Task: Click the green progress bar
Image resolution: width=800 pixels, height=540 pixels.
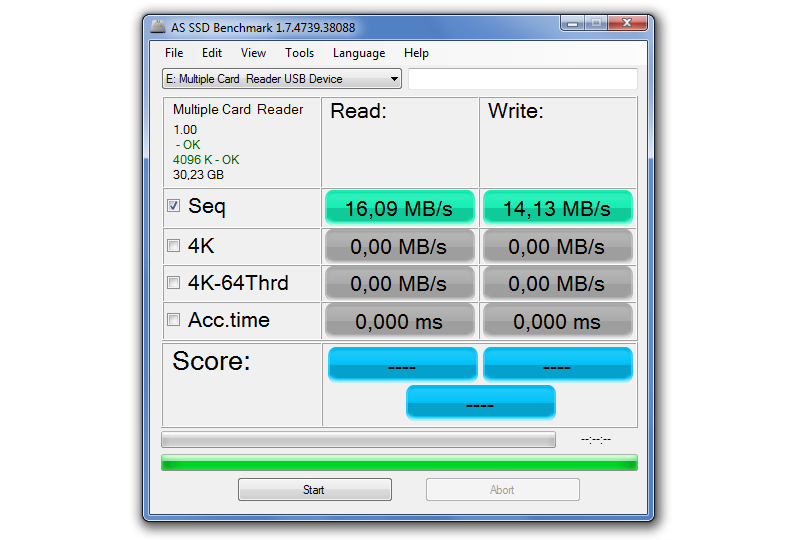Action: [399, 462]
